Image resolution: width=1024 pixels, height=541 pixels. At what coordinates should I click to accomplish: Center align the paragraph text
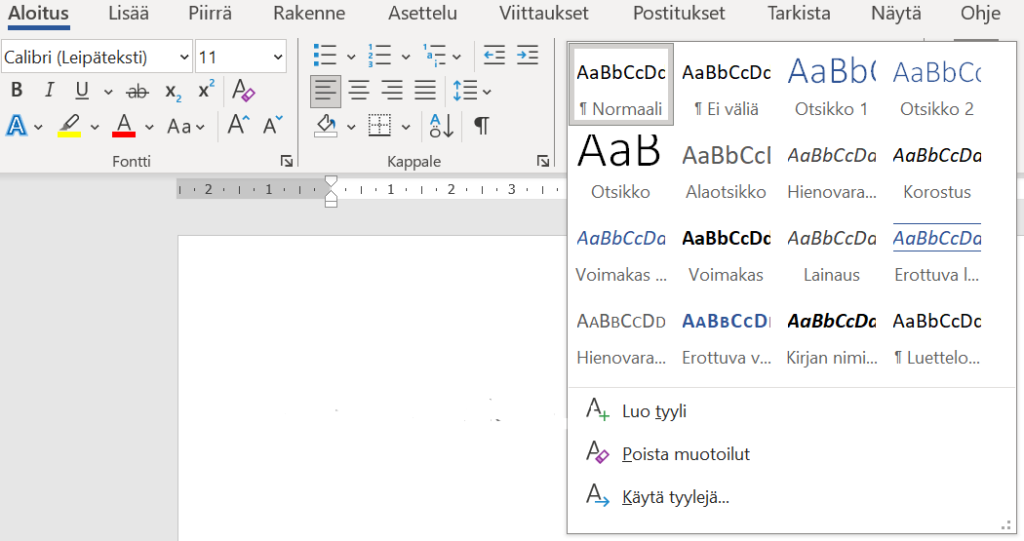coord(359,91)
